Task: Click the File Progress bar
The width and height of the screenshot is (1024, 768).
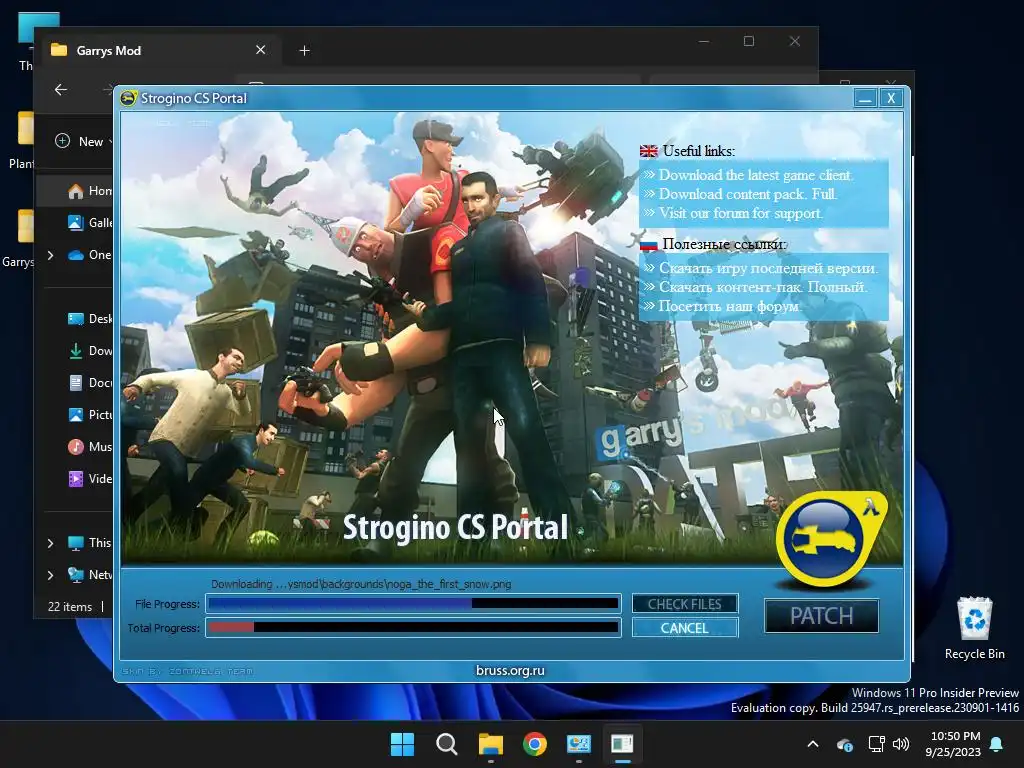Action: [x=413, y=603]
